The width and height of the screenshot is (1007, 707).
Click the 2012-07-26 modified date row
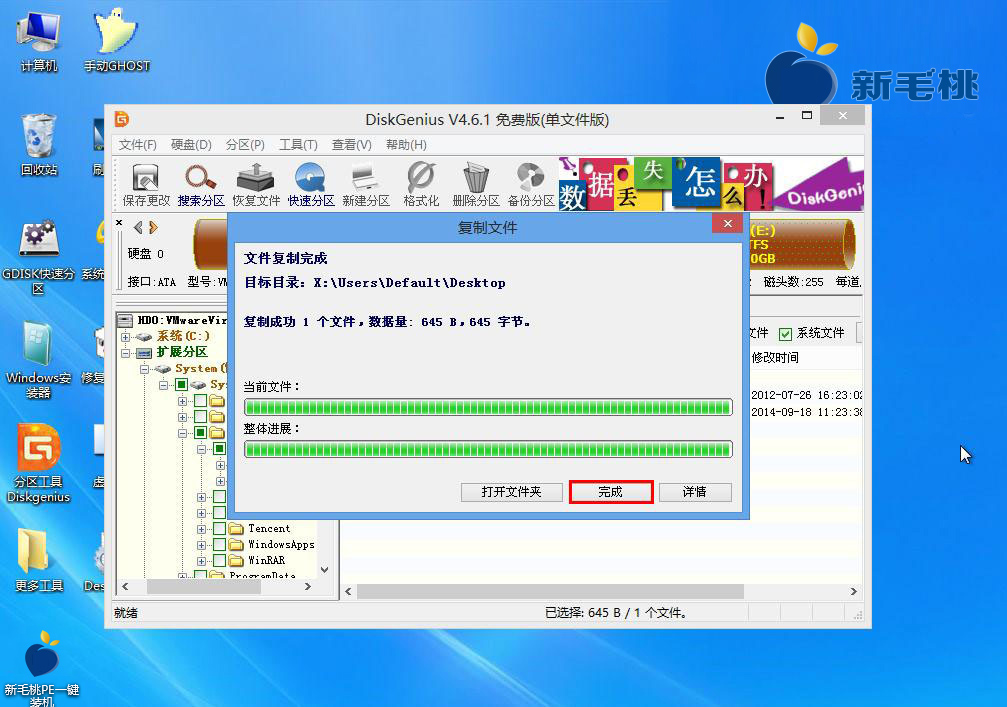click(807, 395)
